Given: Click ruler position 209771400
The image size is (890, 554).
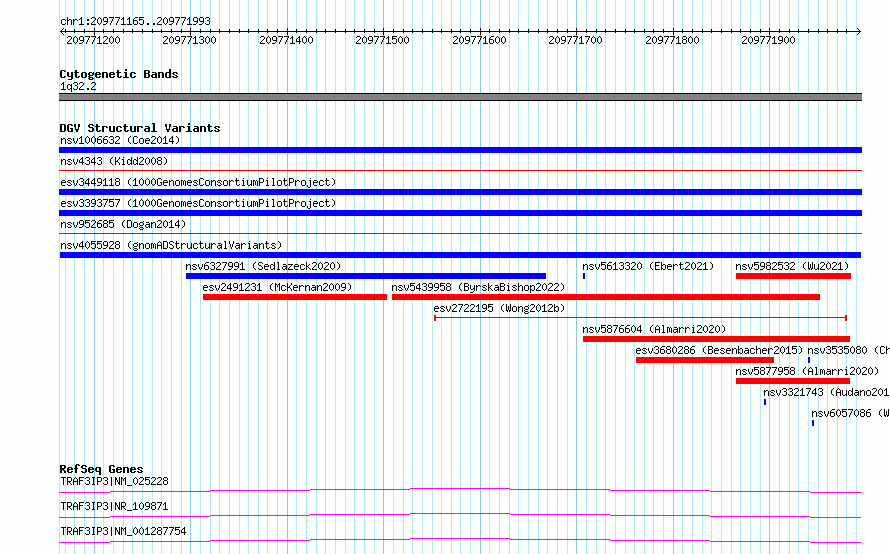Looking at the screenshot, I should coord(286,40).
